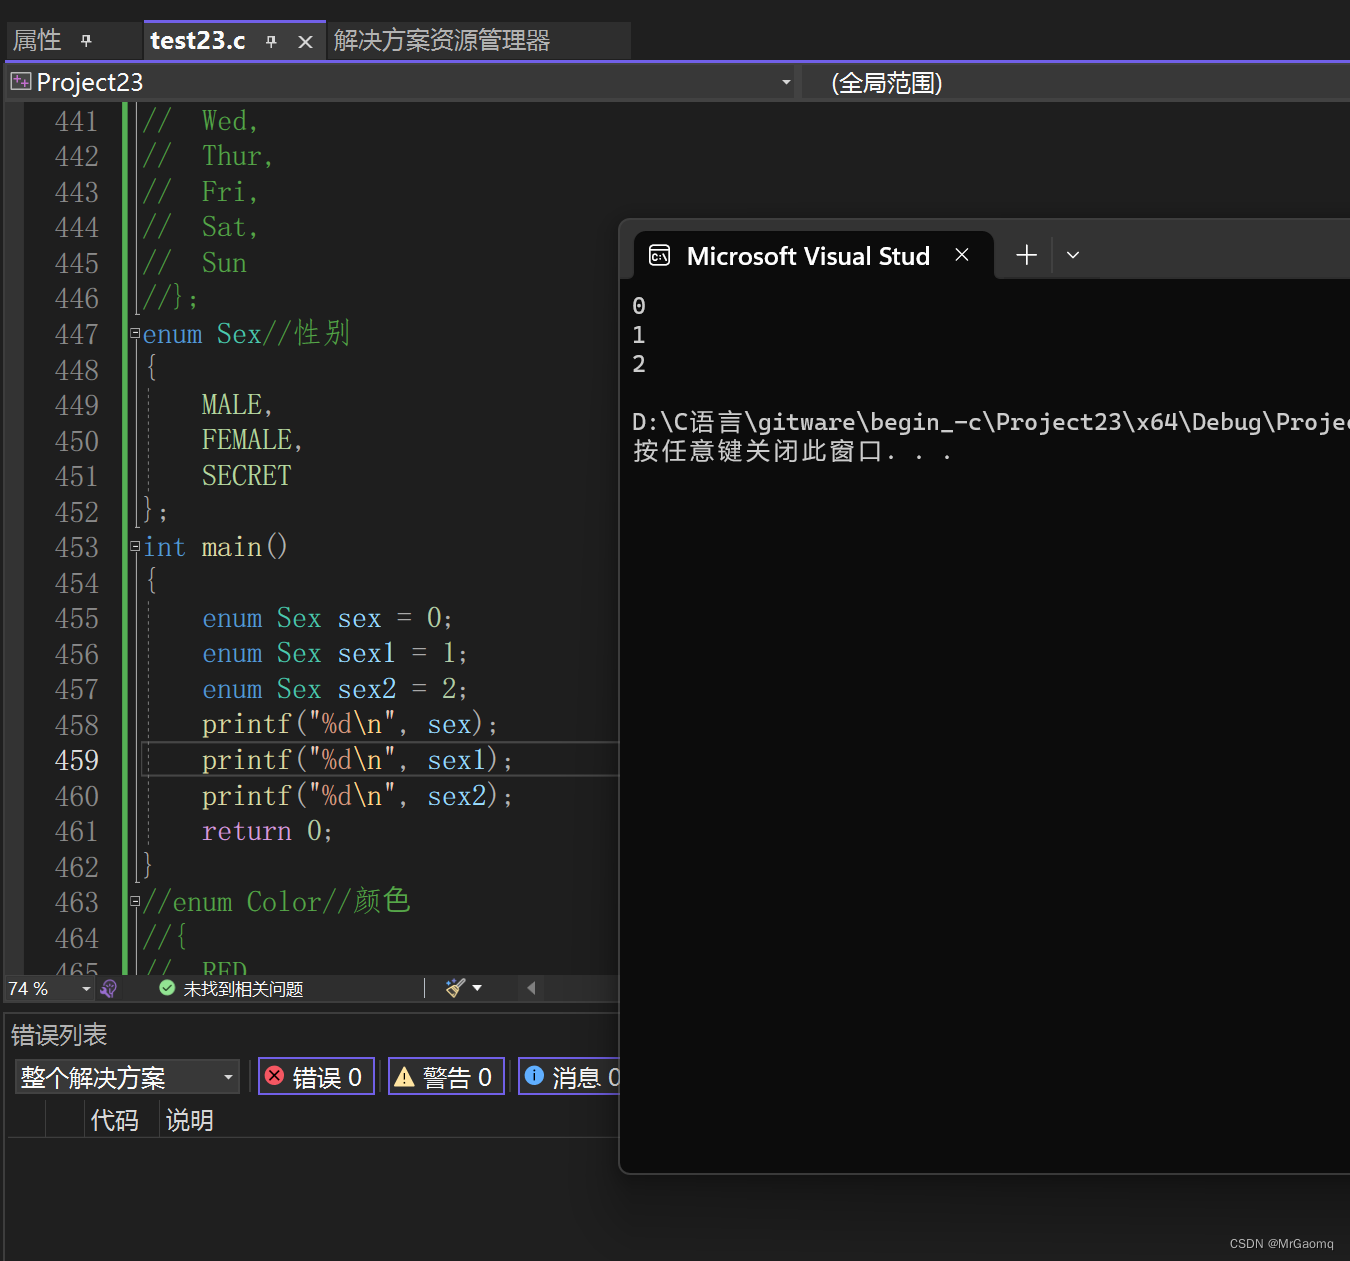This screenshot has height=1261, width=1350.
Task: Click the 未找到相关问题 status check
Action: 231,988
